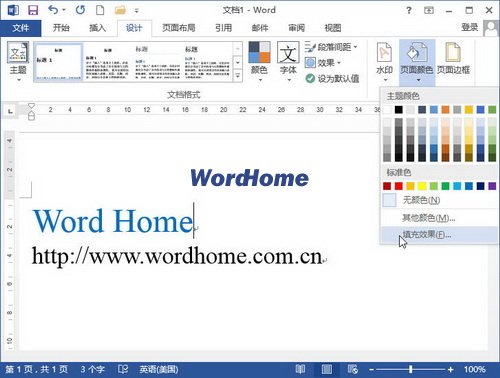500x378 pixels.
Task: Undo the last action
Action: pyautogui.click(x=53, y=10)
